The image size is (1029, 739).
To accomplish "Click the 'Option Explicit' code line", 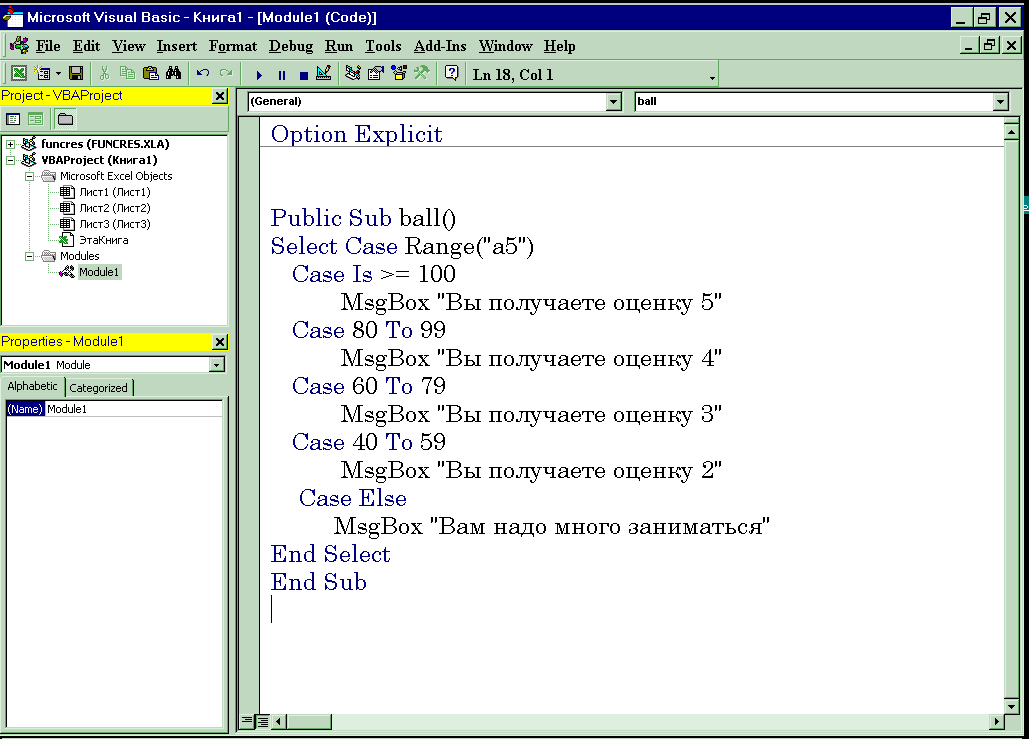I will click(x=356, y=134).
